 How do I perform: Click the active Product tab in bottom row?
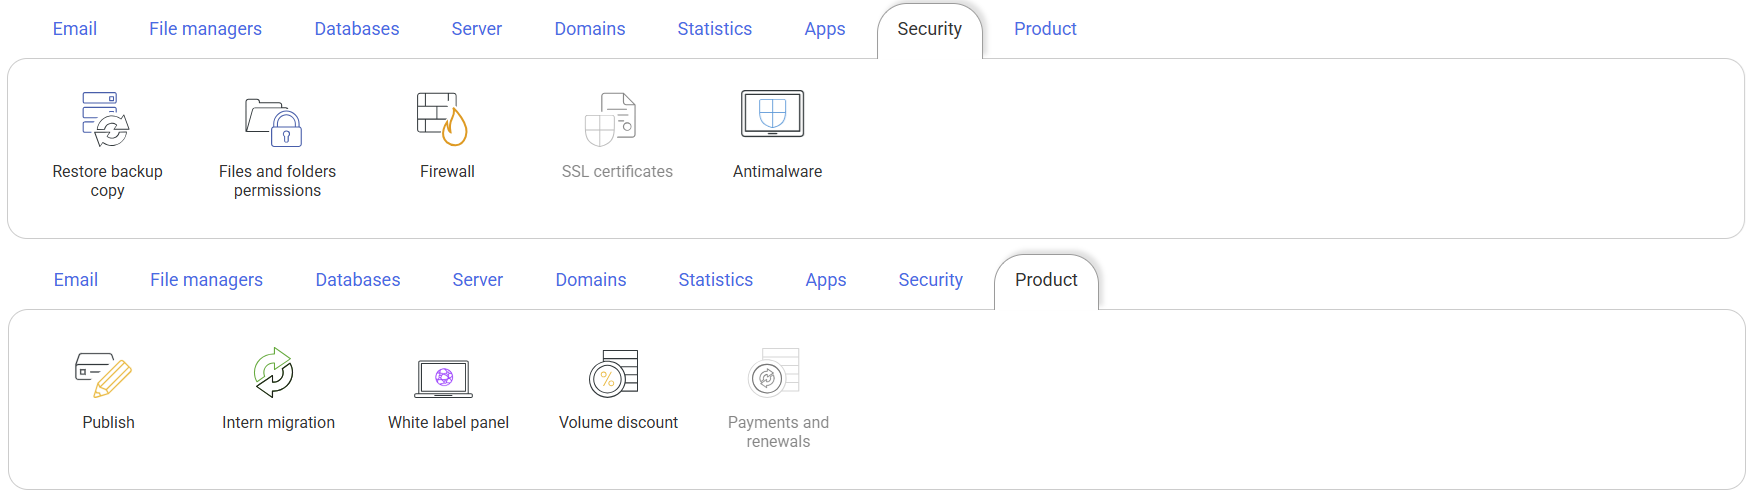point(1046,280)
